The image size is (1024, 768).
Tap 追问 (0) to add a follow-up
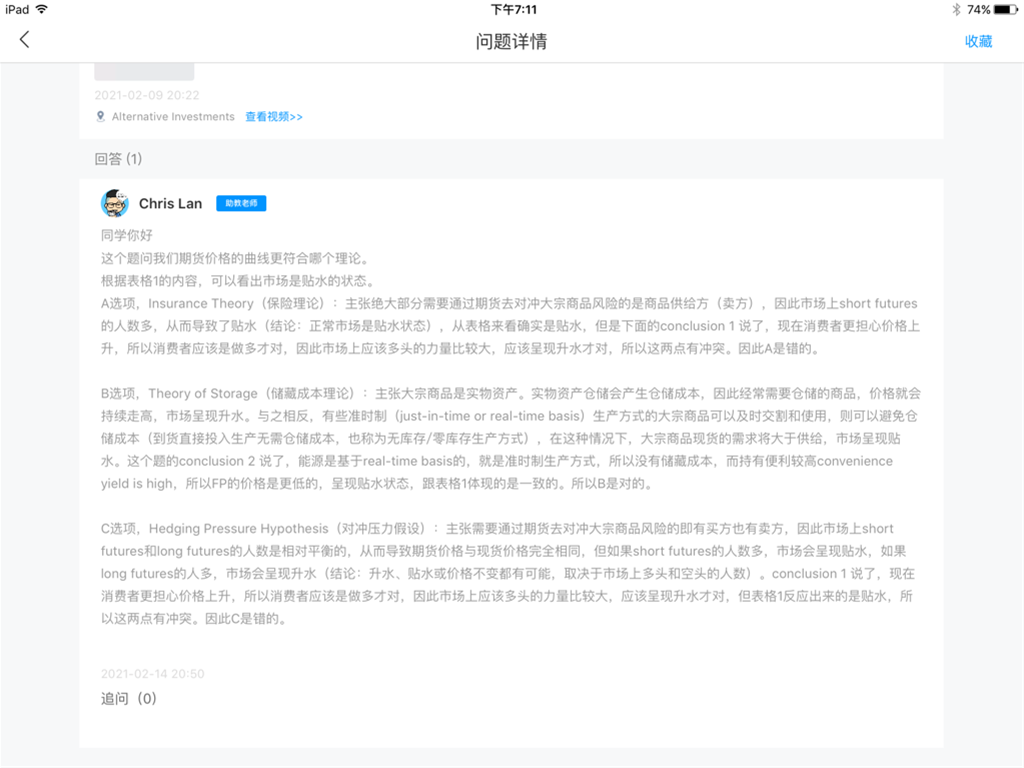point(129,699)
